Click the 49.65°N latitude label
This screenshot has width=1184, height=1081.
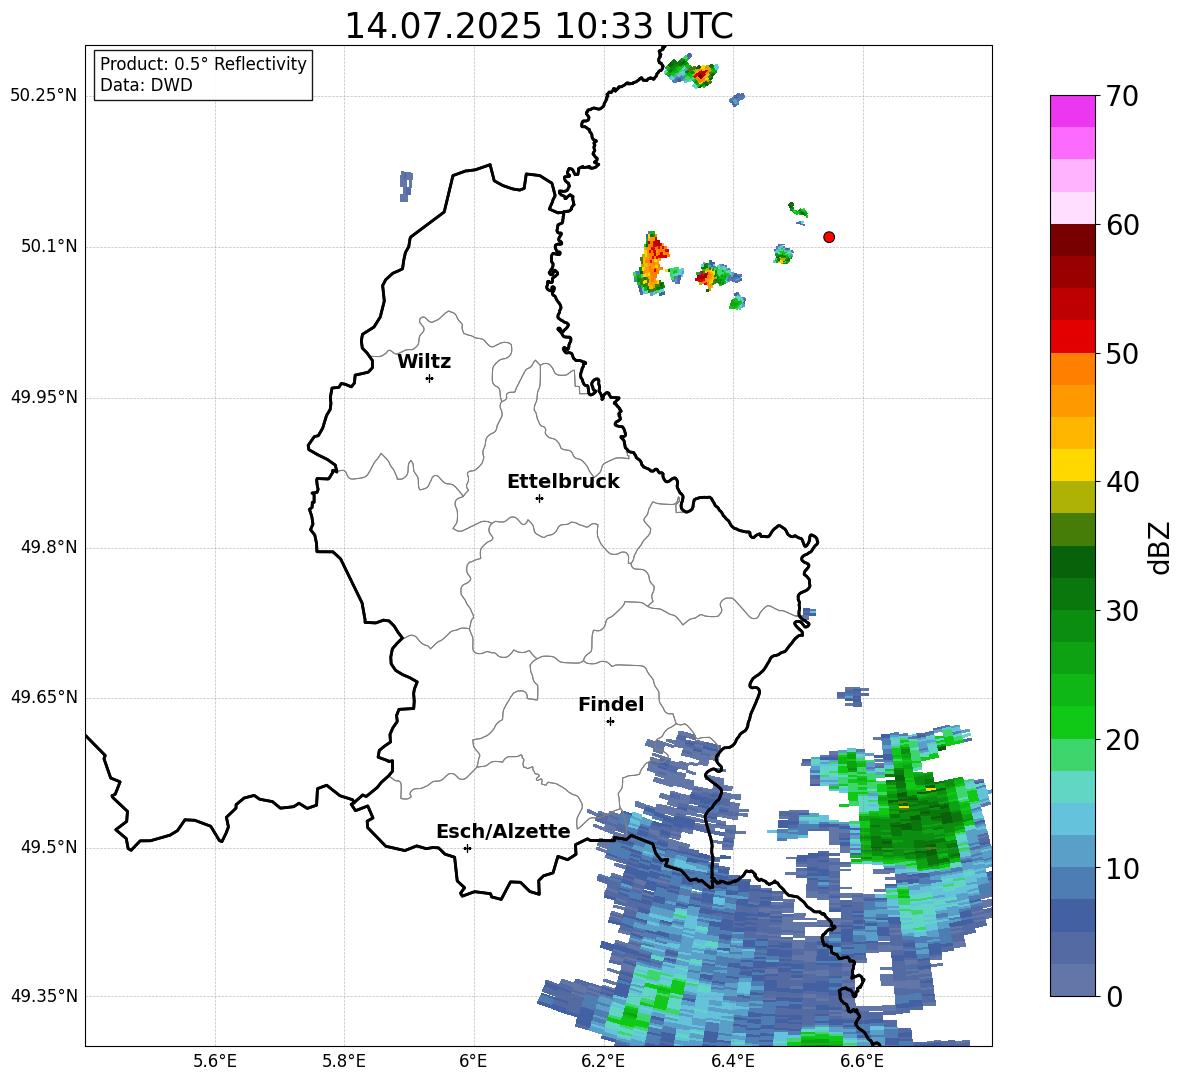click(x=44, y=697)
